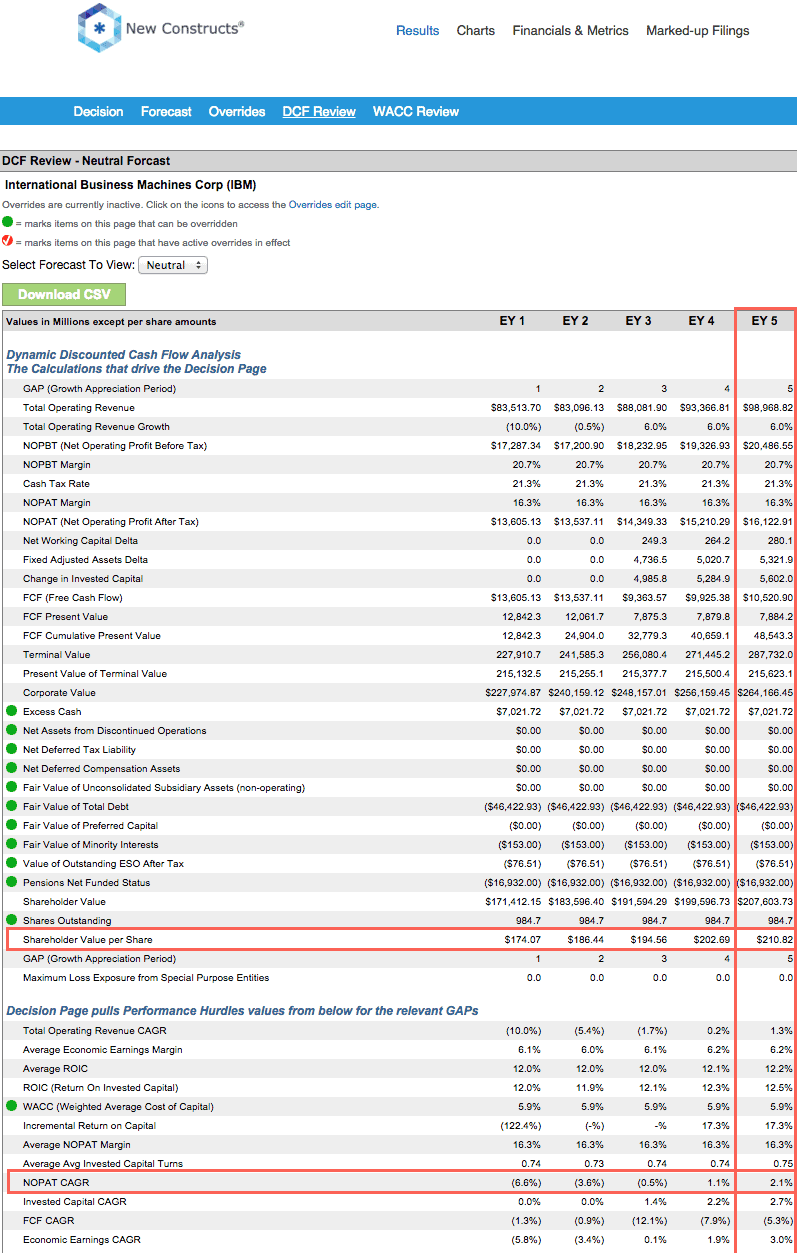
Task: Open the Results page in top navigation
Action: (x=417, y=30)
